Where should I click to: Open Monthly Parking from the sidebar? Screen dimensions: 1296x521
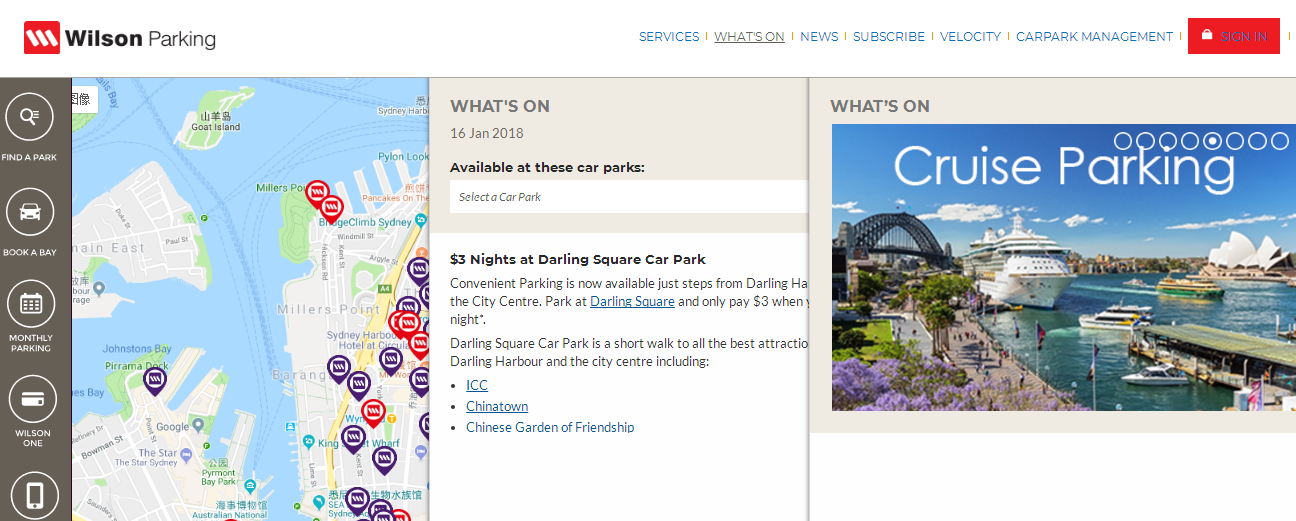30,316
